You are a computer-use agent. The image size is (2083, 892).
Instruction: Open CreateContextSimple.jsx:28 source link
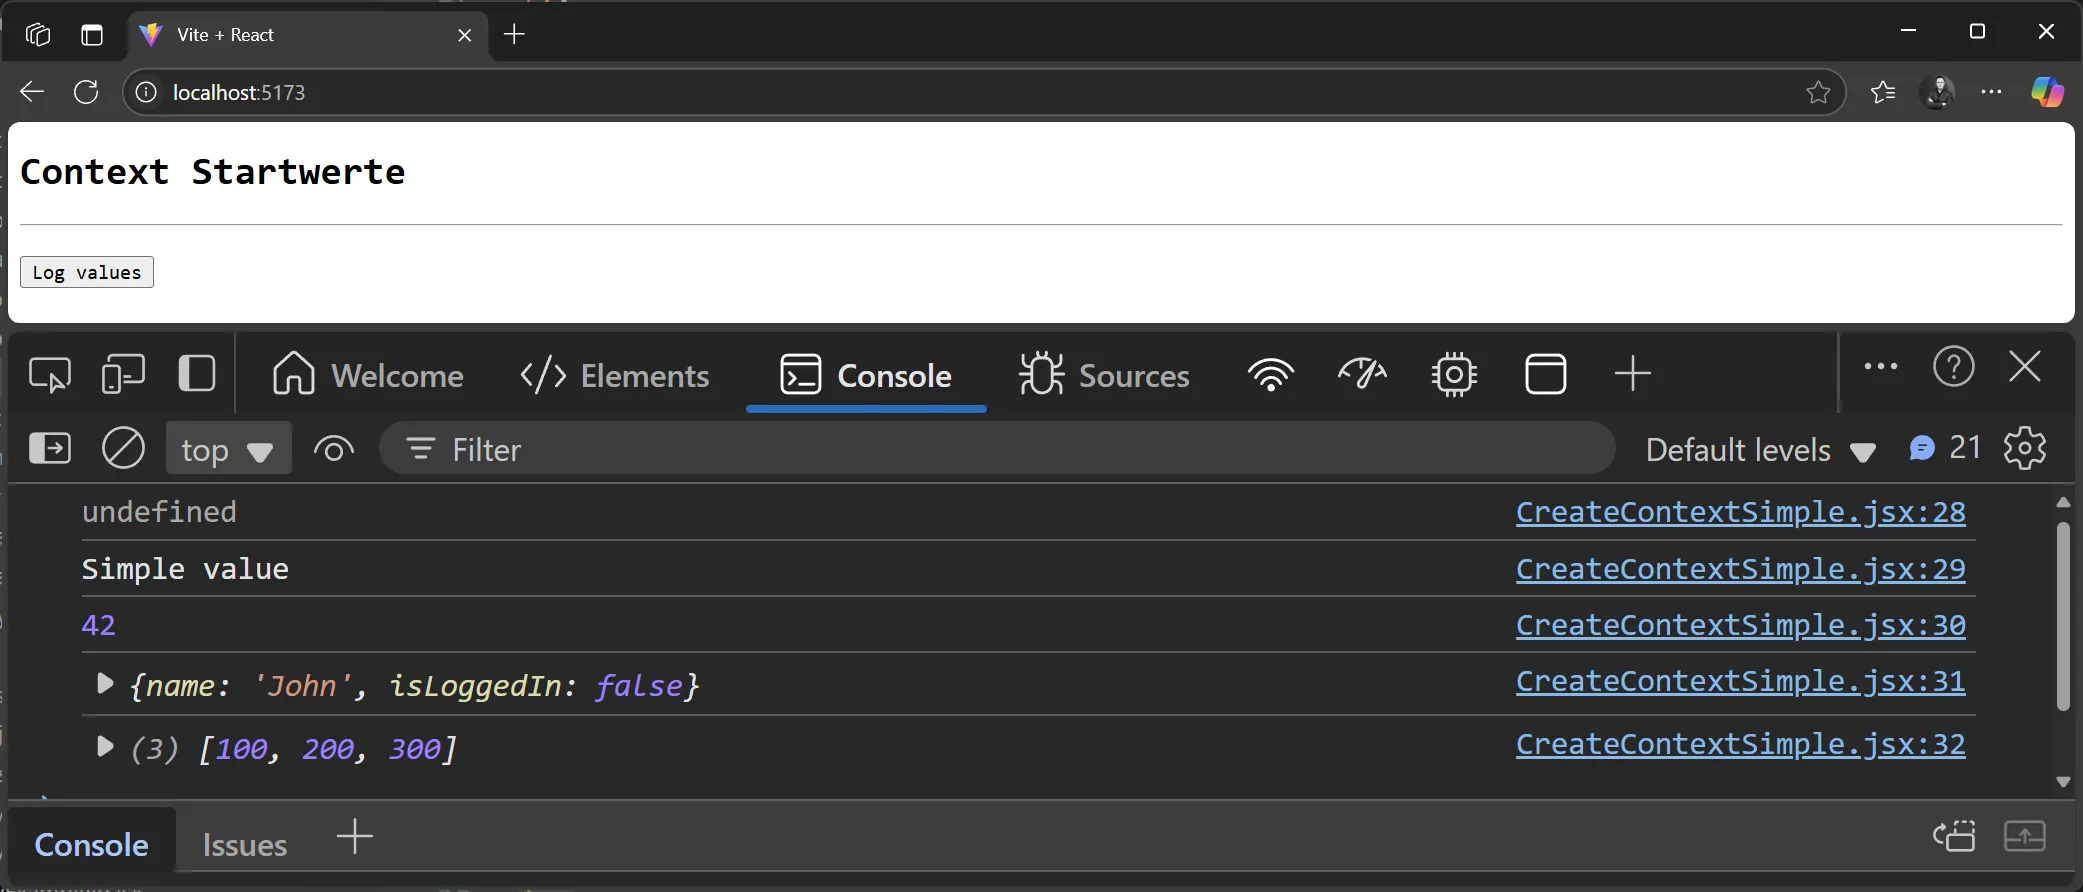pos(1740,512)
